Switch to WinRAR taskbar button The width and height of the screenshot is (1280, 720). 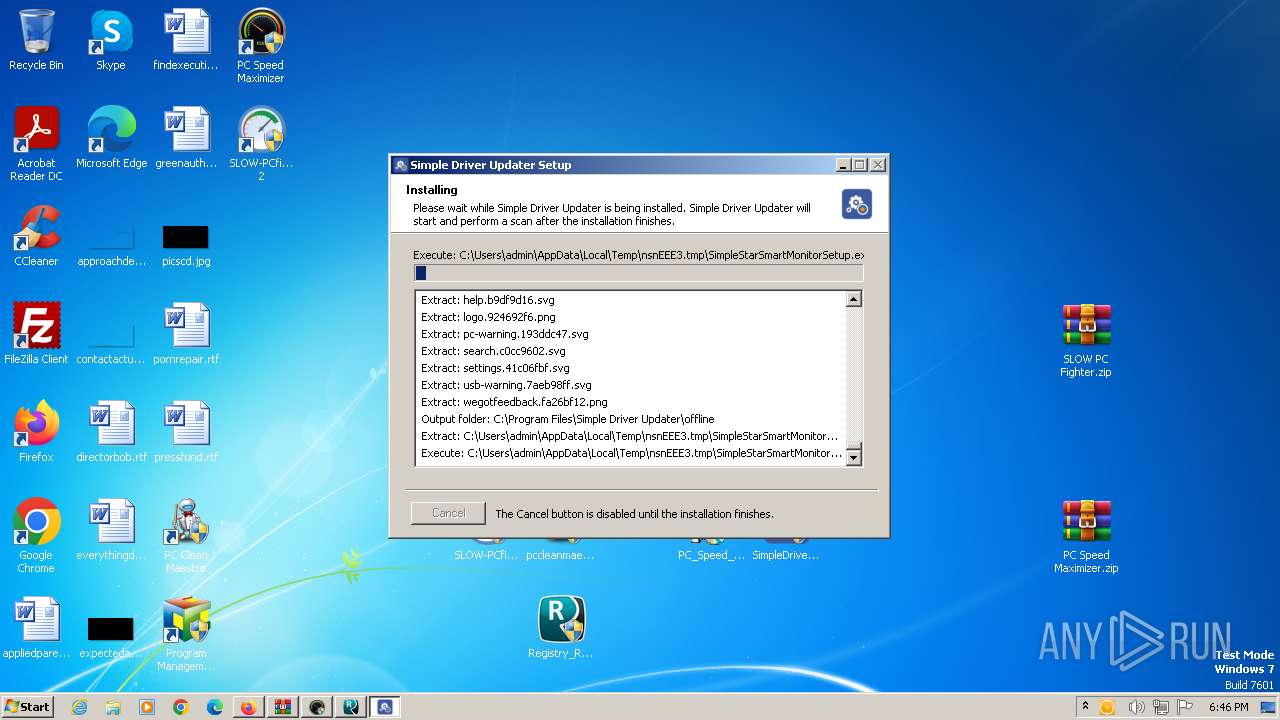pos(282,707)
